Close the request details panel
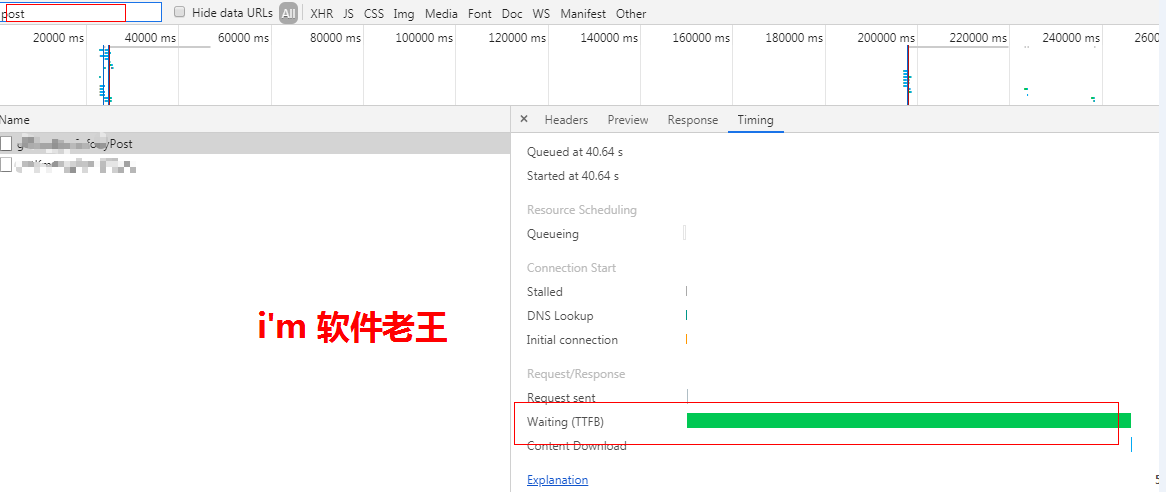 pos(524,119)
